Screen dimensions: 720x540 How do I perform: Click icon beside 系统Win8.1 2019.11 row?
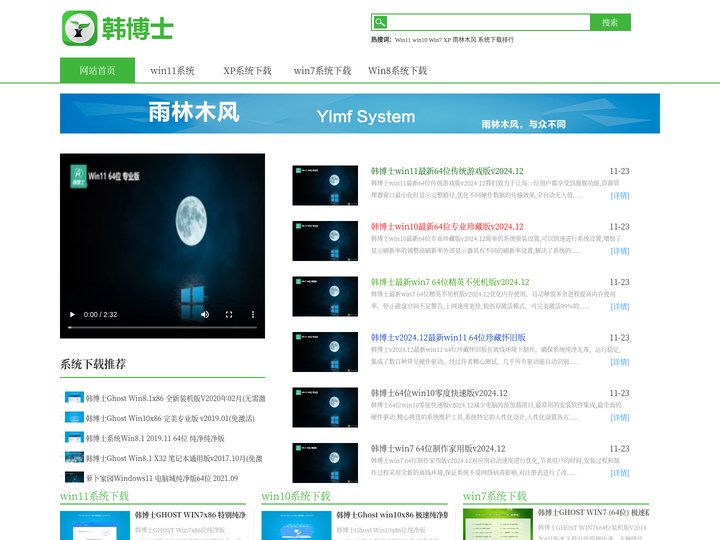click(x=74, y=437)
